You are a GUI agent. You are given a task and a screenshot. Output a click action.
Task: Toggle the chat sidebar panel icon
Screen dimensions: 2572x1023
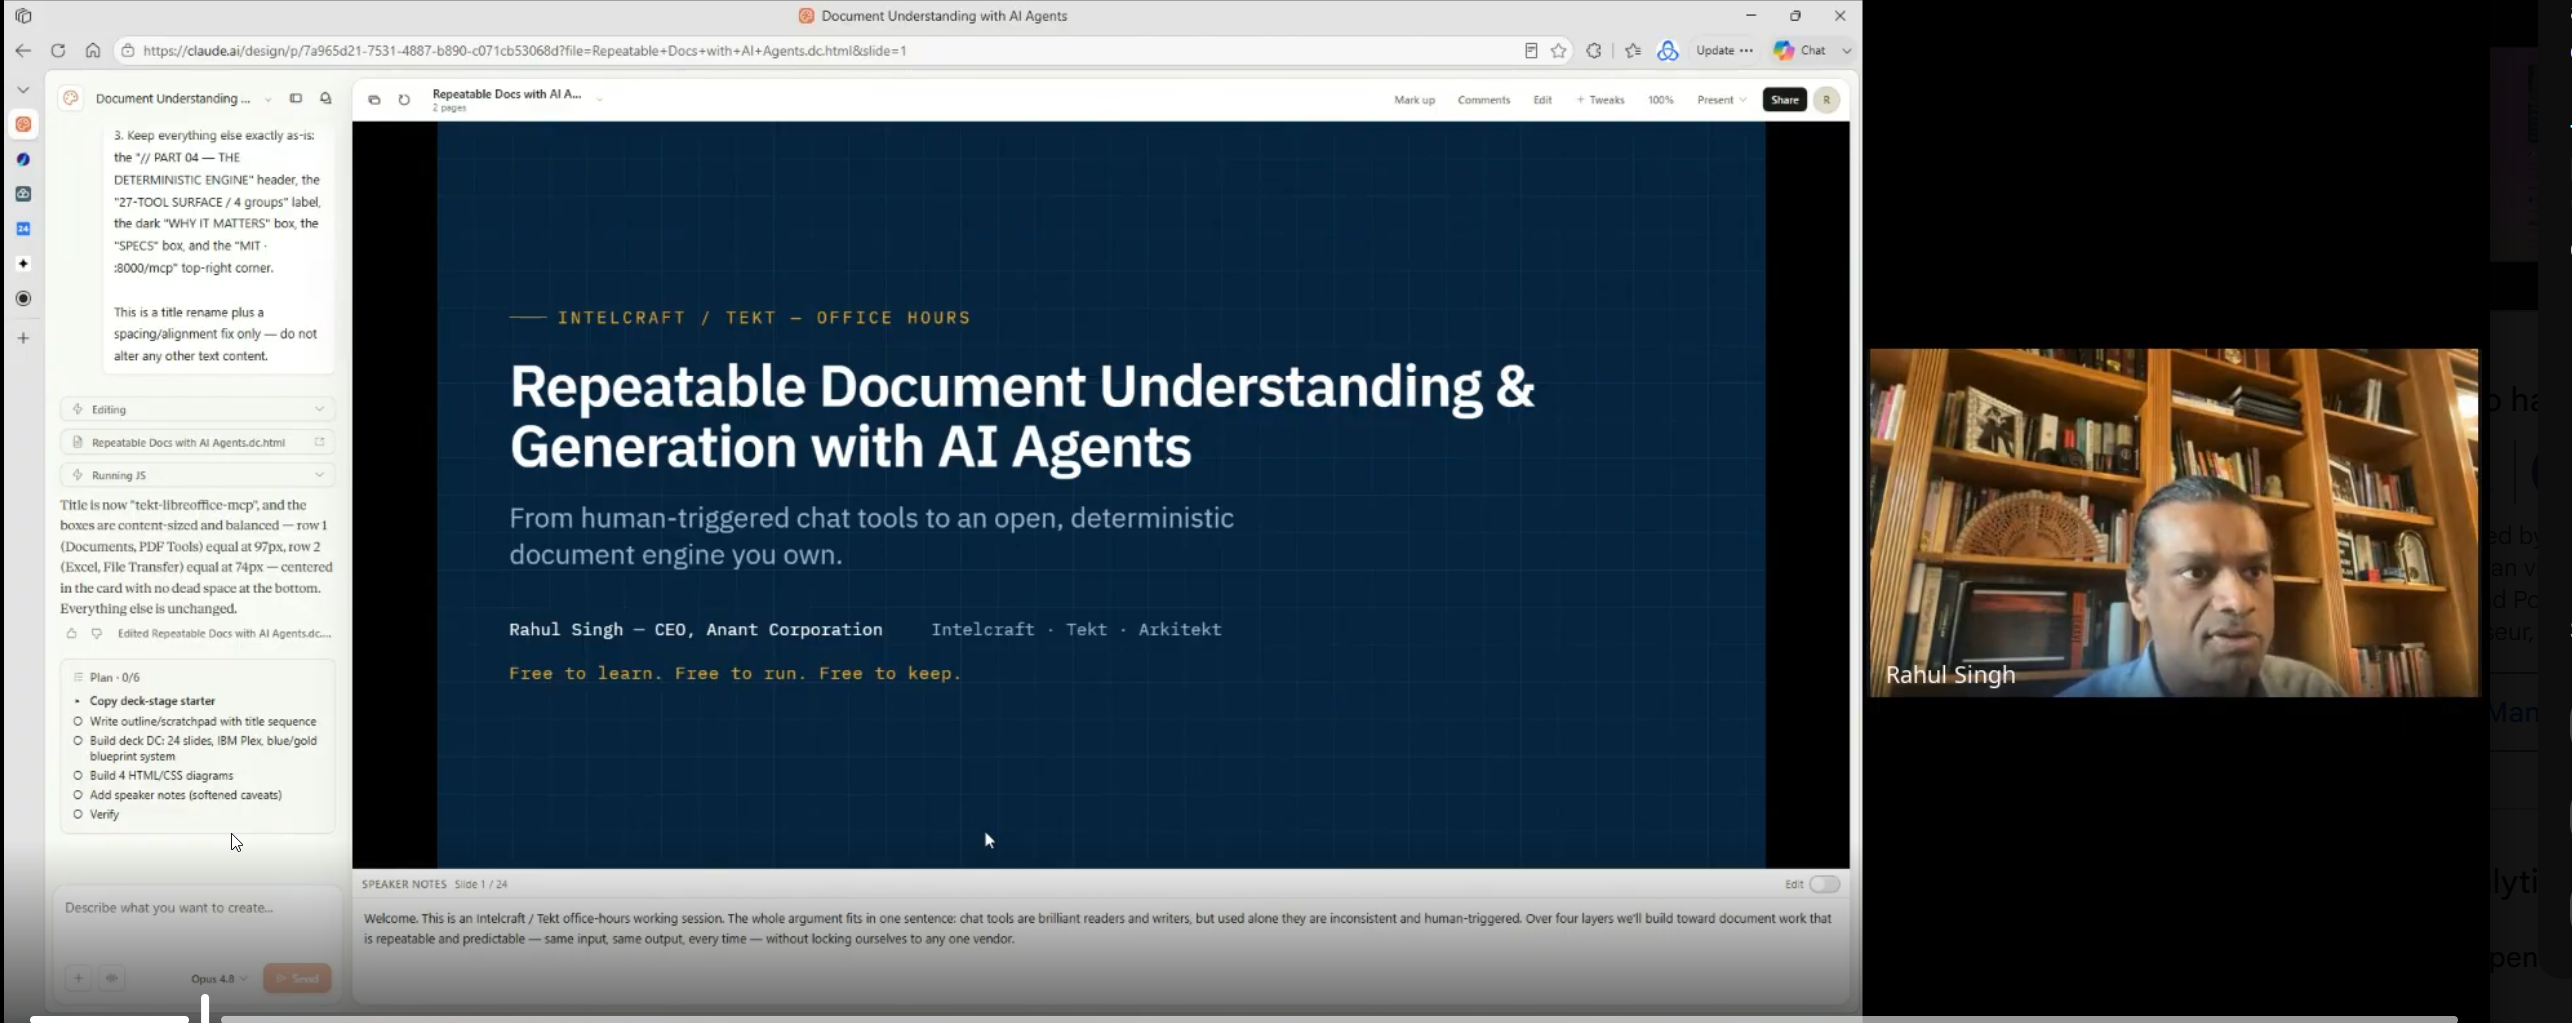[296, 98]
